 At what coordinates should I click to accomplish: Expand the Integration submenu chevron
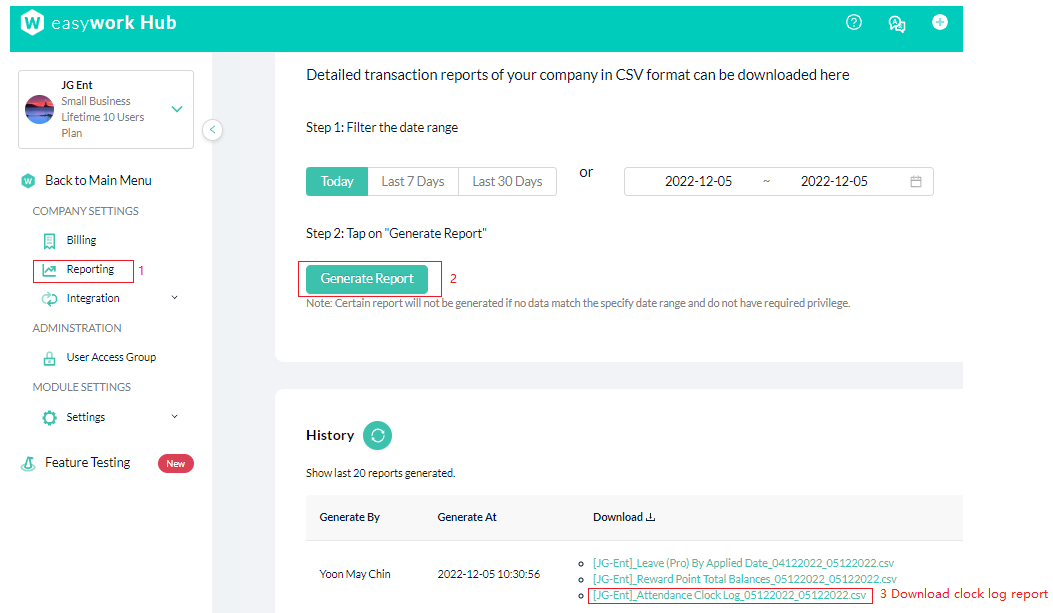tap(175, 297)
